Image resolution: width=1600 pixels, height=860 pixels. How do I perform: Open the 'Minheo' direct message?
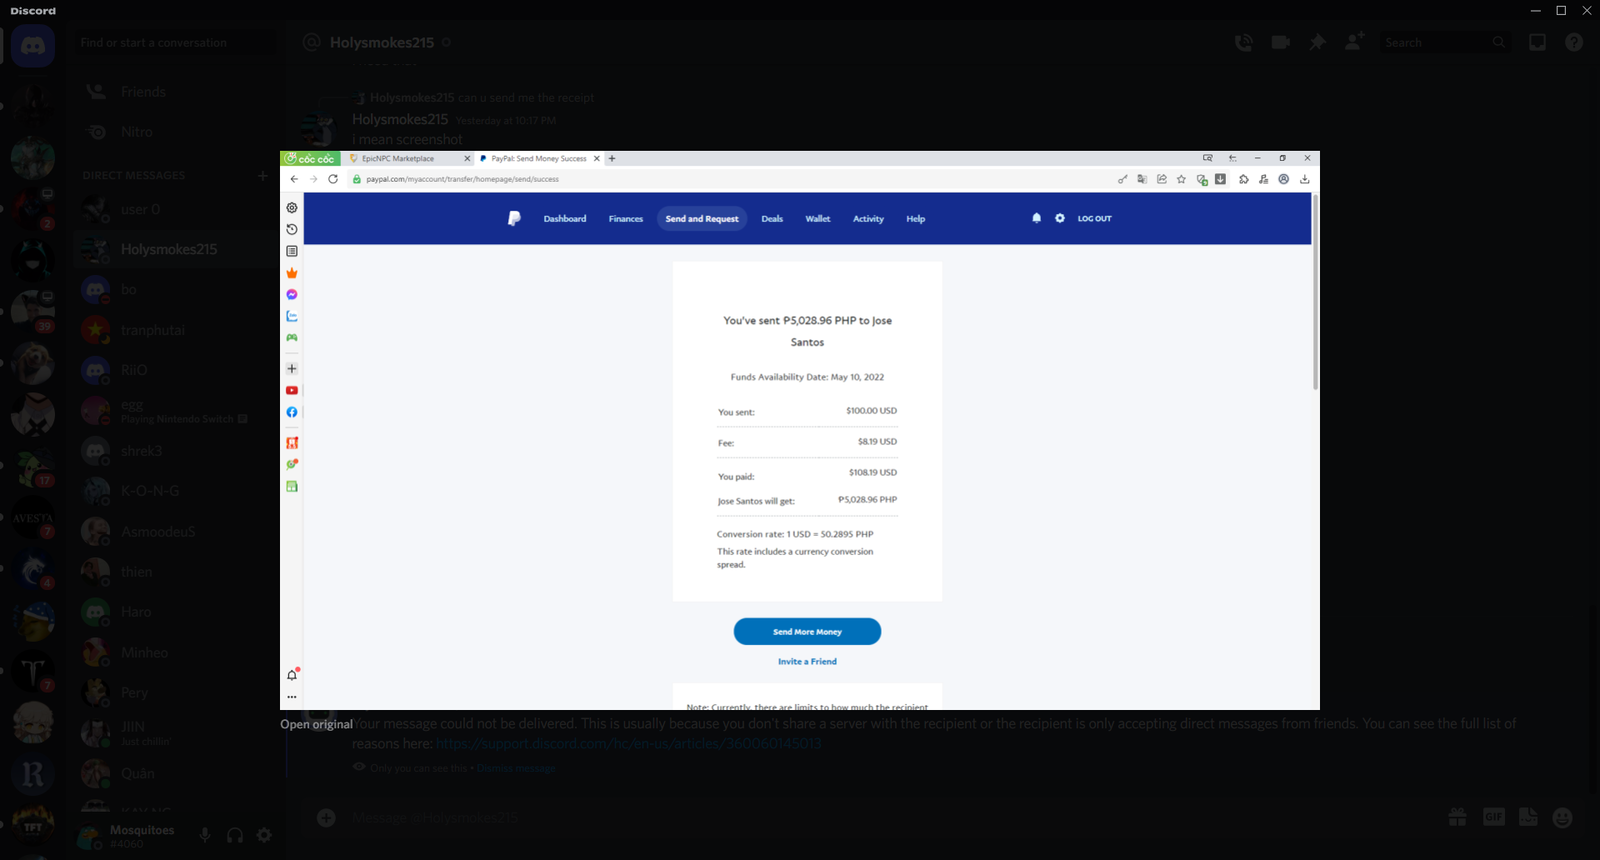177,652
